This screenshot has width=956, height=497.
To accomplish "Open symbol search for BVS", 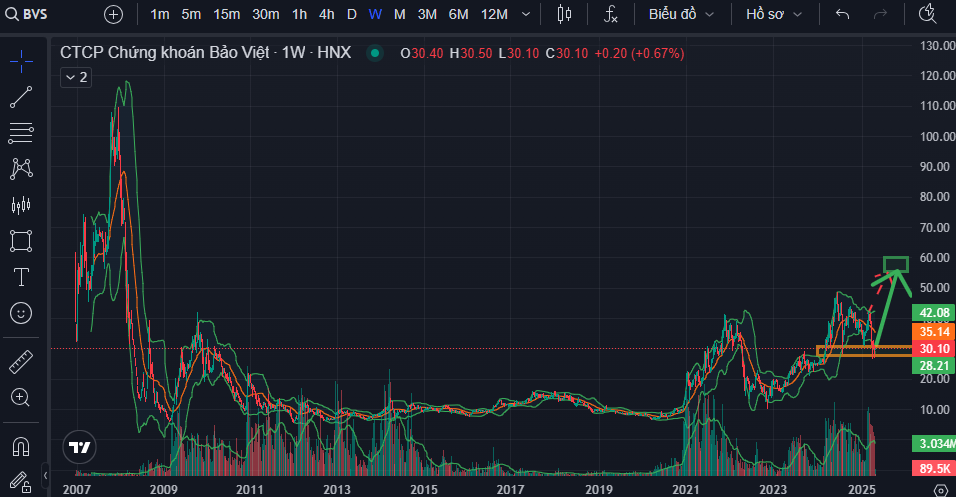I will pyautogui.click(x=27, y=14).
